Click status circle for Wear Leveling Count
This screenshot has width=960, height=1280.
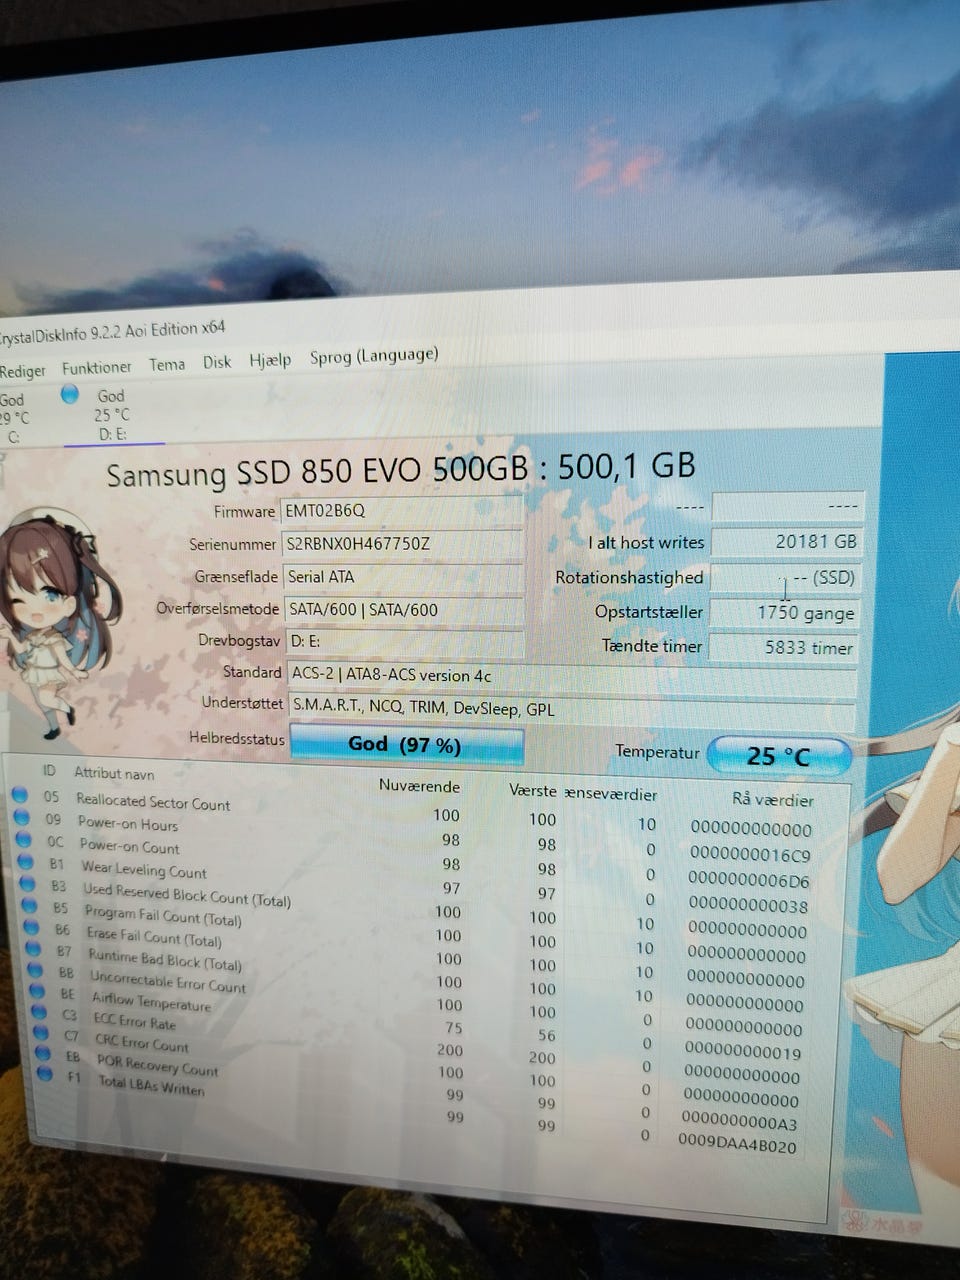pyautogui.click(x=25, y=861)
